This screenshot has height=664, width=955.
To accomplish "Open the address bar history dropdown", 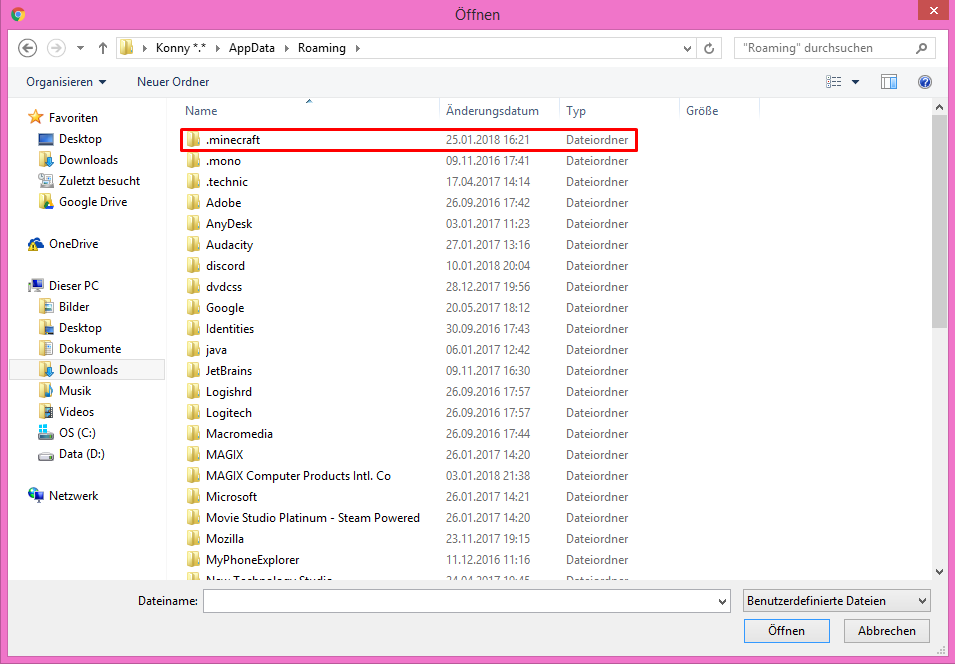I will (687, 48).
